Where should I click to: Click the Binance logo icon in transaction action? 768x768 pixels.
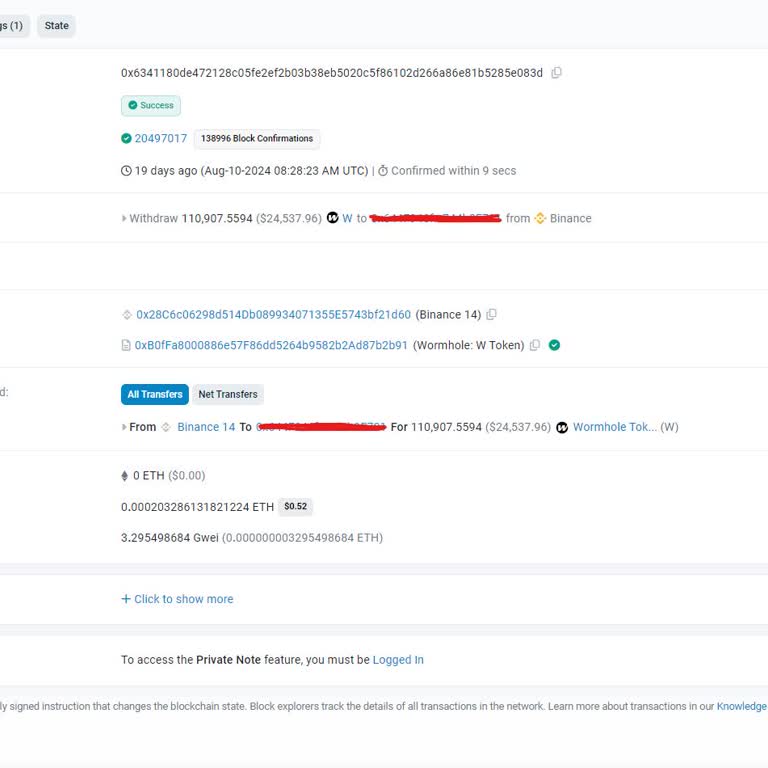(x=540, y=219)
